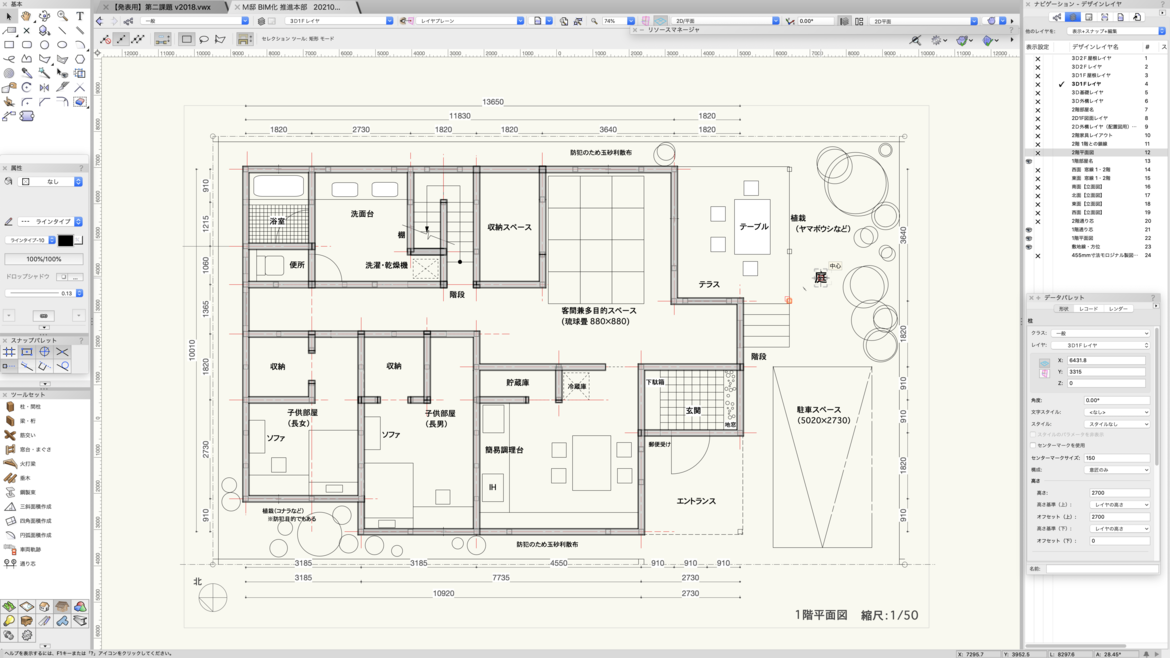Open the zoom percentage 74% dropdown
This screenshot has width=1170, height=658.
(x=631, y=21)
